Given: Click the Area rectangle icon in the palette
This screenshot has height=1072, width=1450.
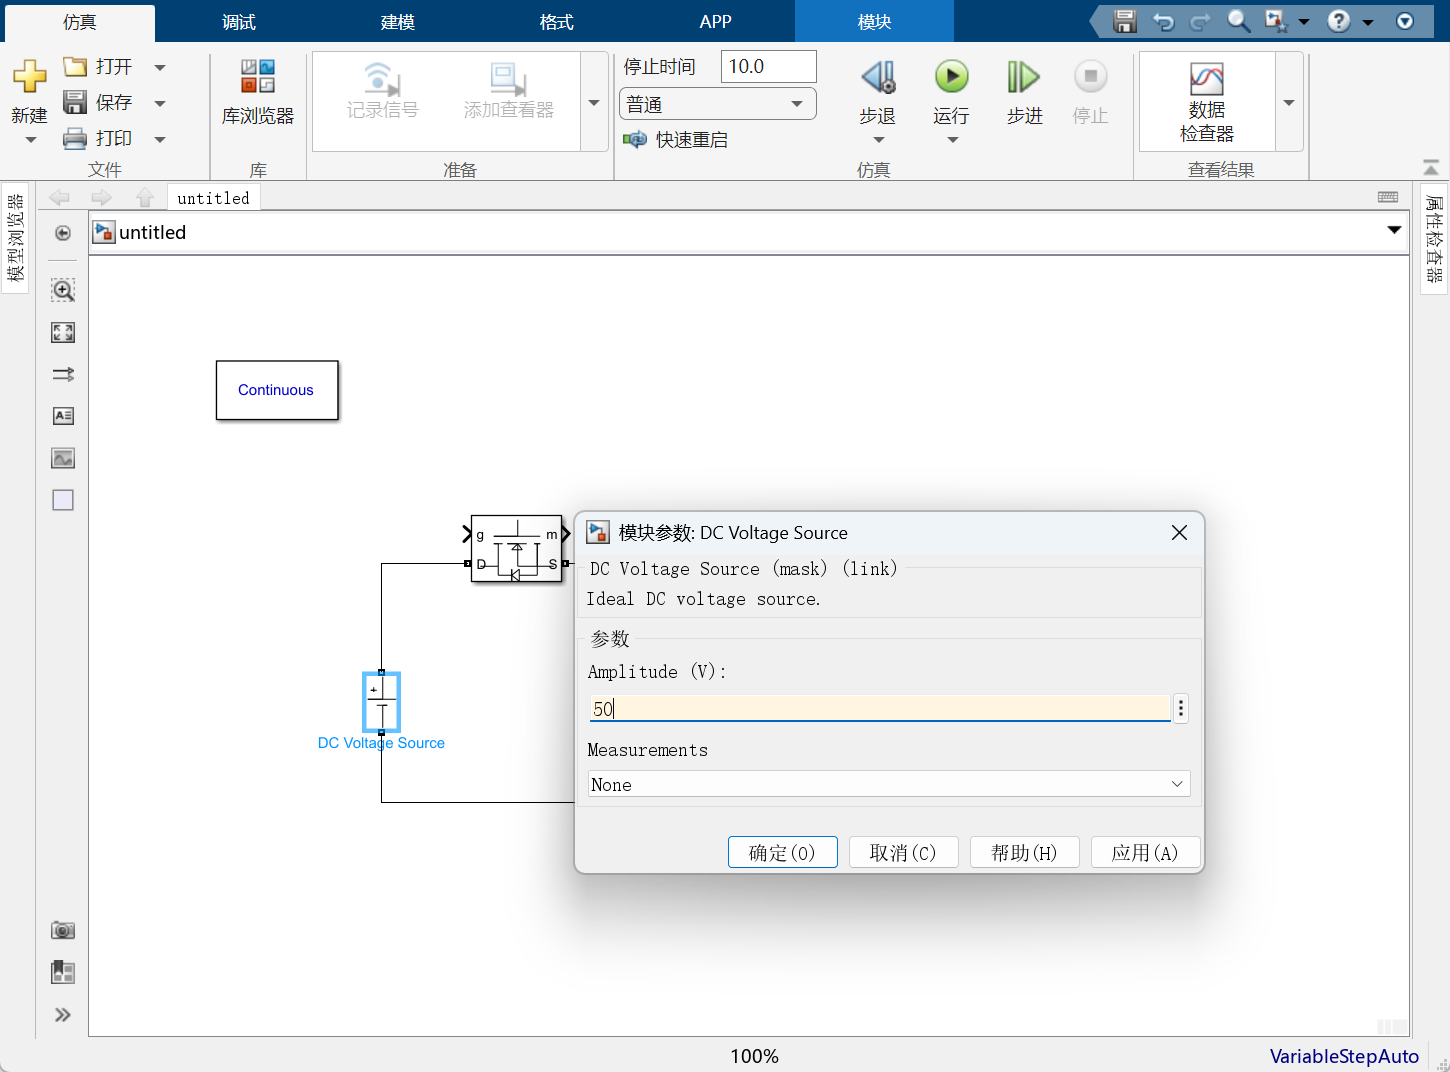Looking at the screenshot, I should (x=63, y=500).
